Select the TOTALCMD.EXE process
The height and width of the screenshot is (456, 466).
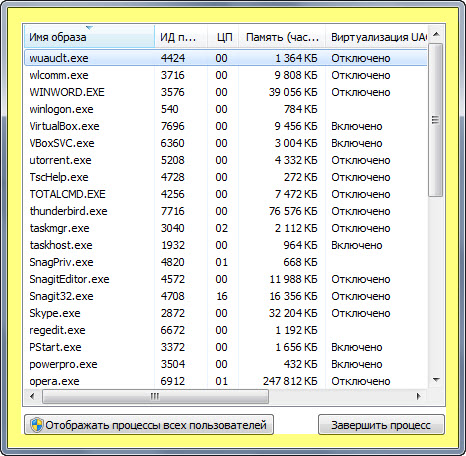coord(226,194)
